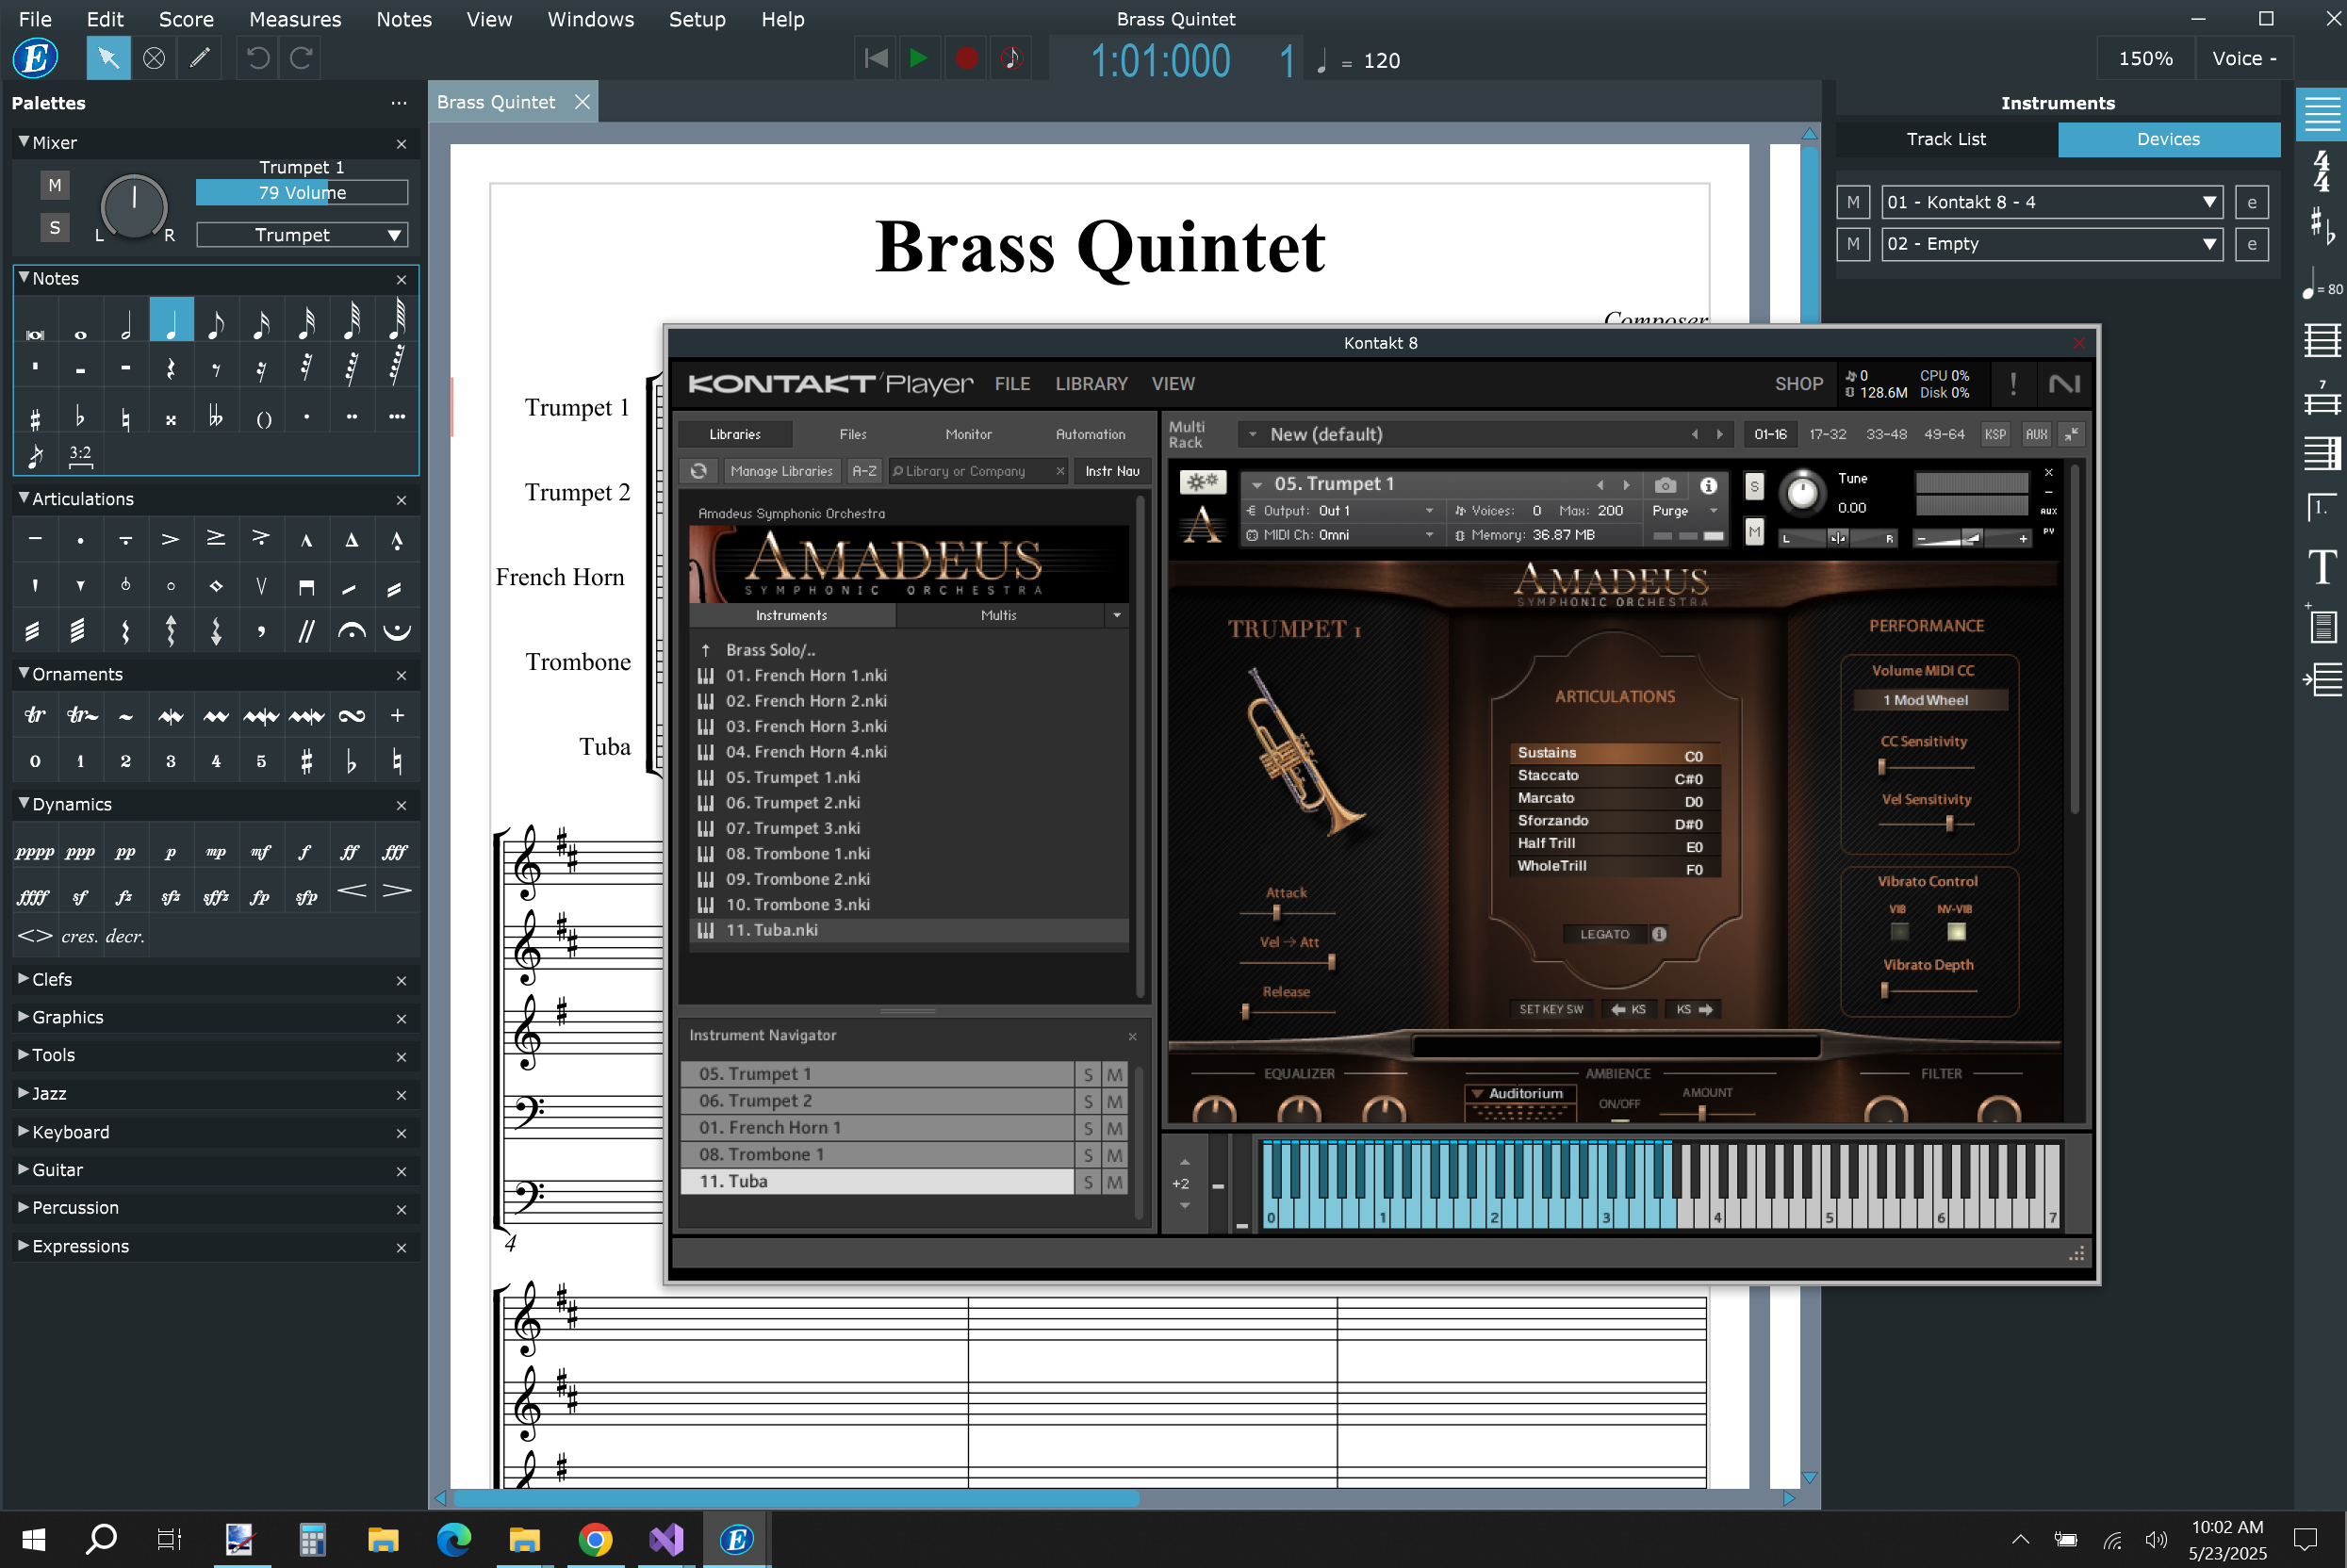Mute device 02 - Empty

[1853, 244]
